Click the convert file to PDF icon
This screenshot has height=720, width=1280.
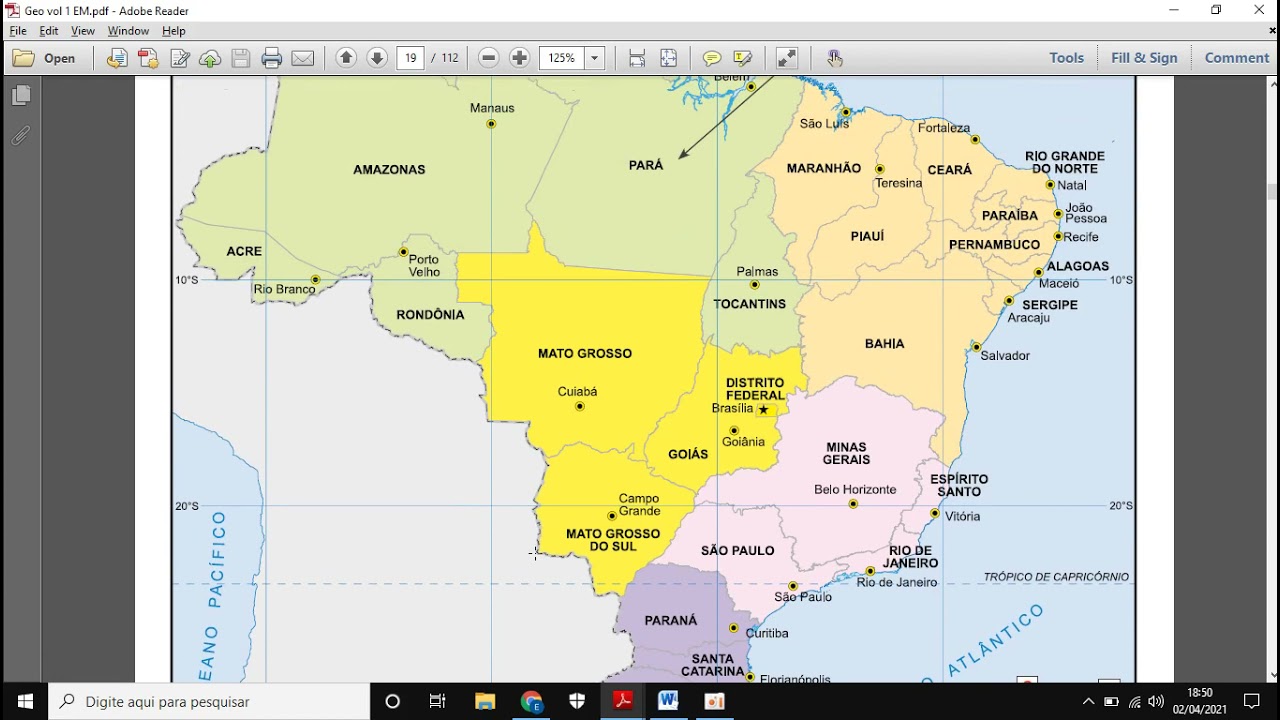[117, 58]
